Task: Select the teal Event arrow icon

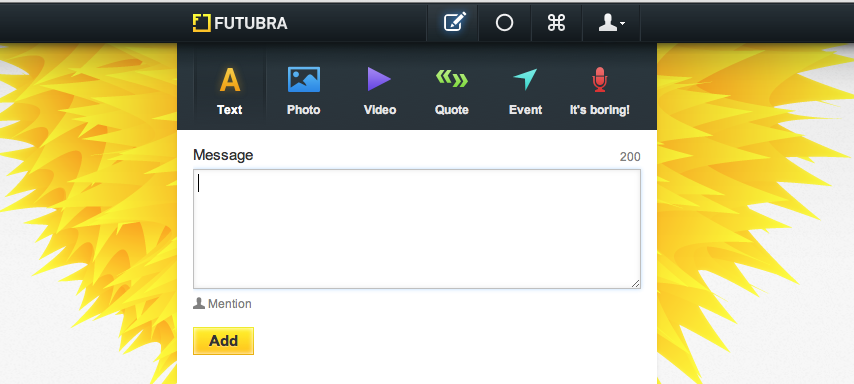Action: [x=525, y=80]
